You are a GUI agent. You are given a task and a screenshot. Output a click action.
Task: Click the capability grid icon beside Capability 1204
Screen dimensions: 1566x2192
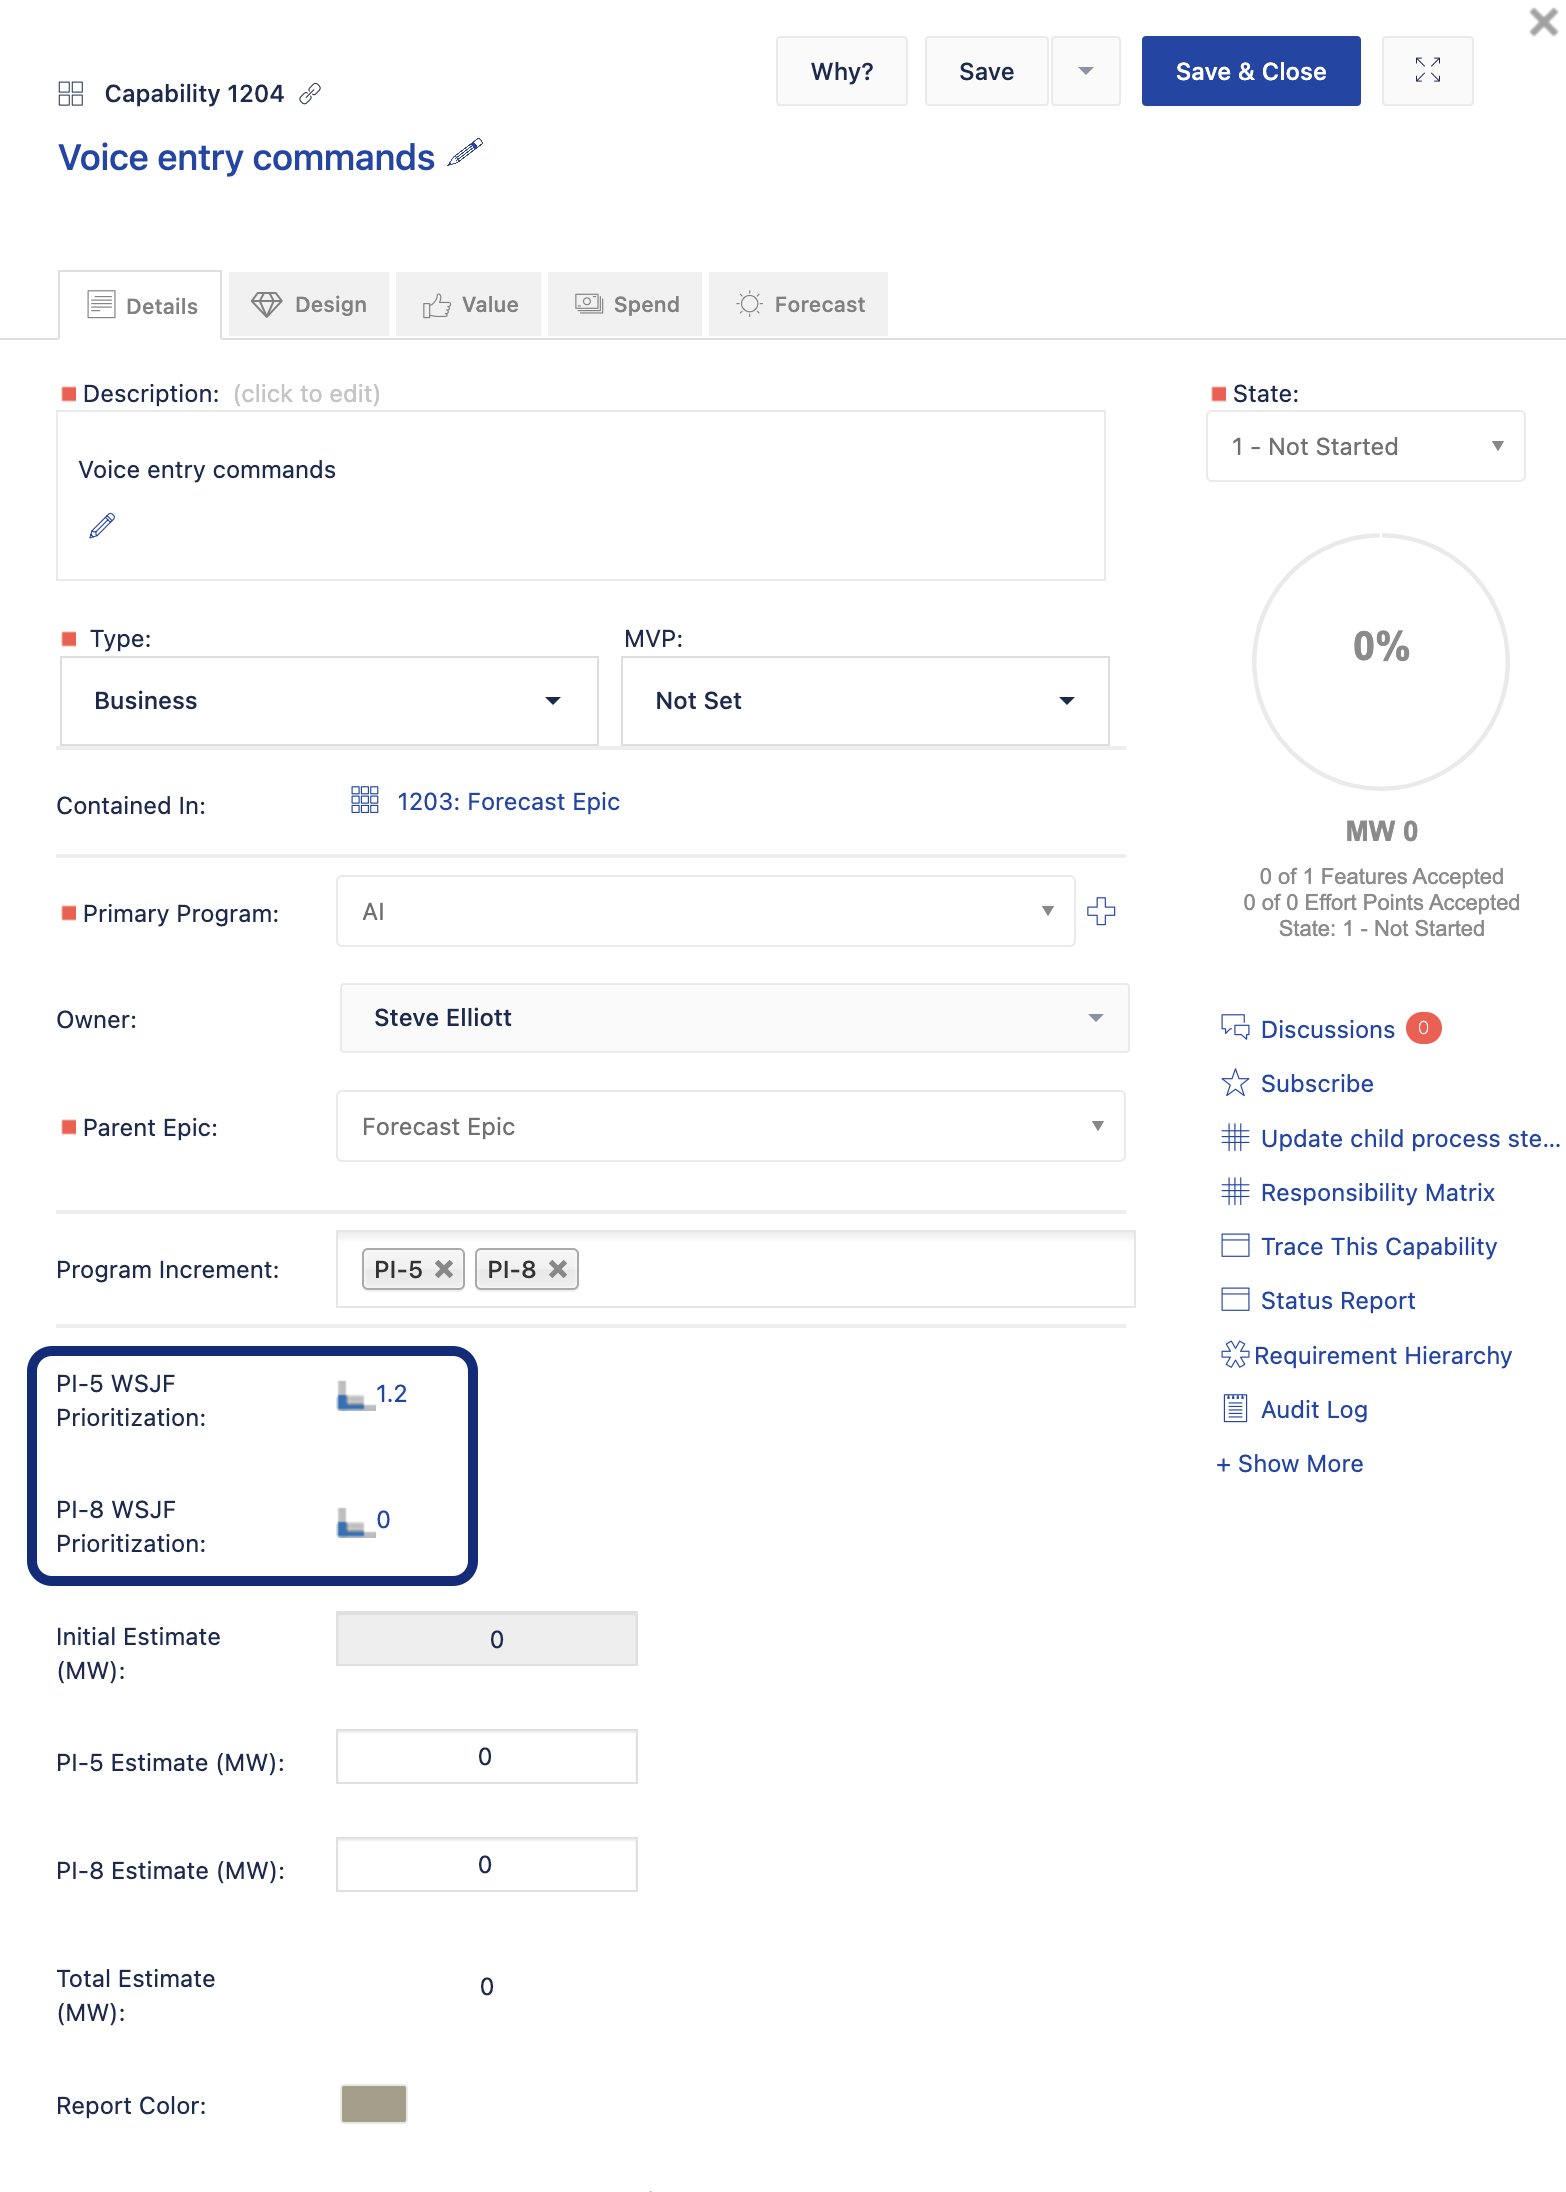pyautogui.click(x=71, y=94)
